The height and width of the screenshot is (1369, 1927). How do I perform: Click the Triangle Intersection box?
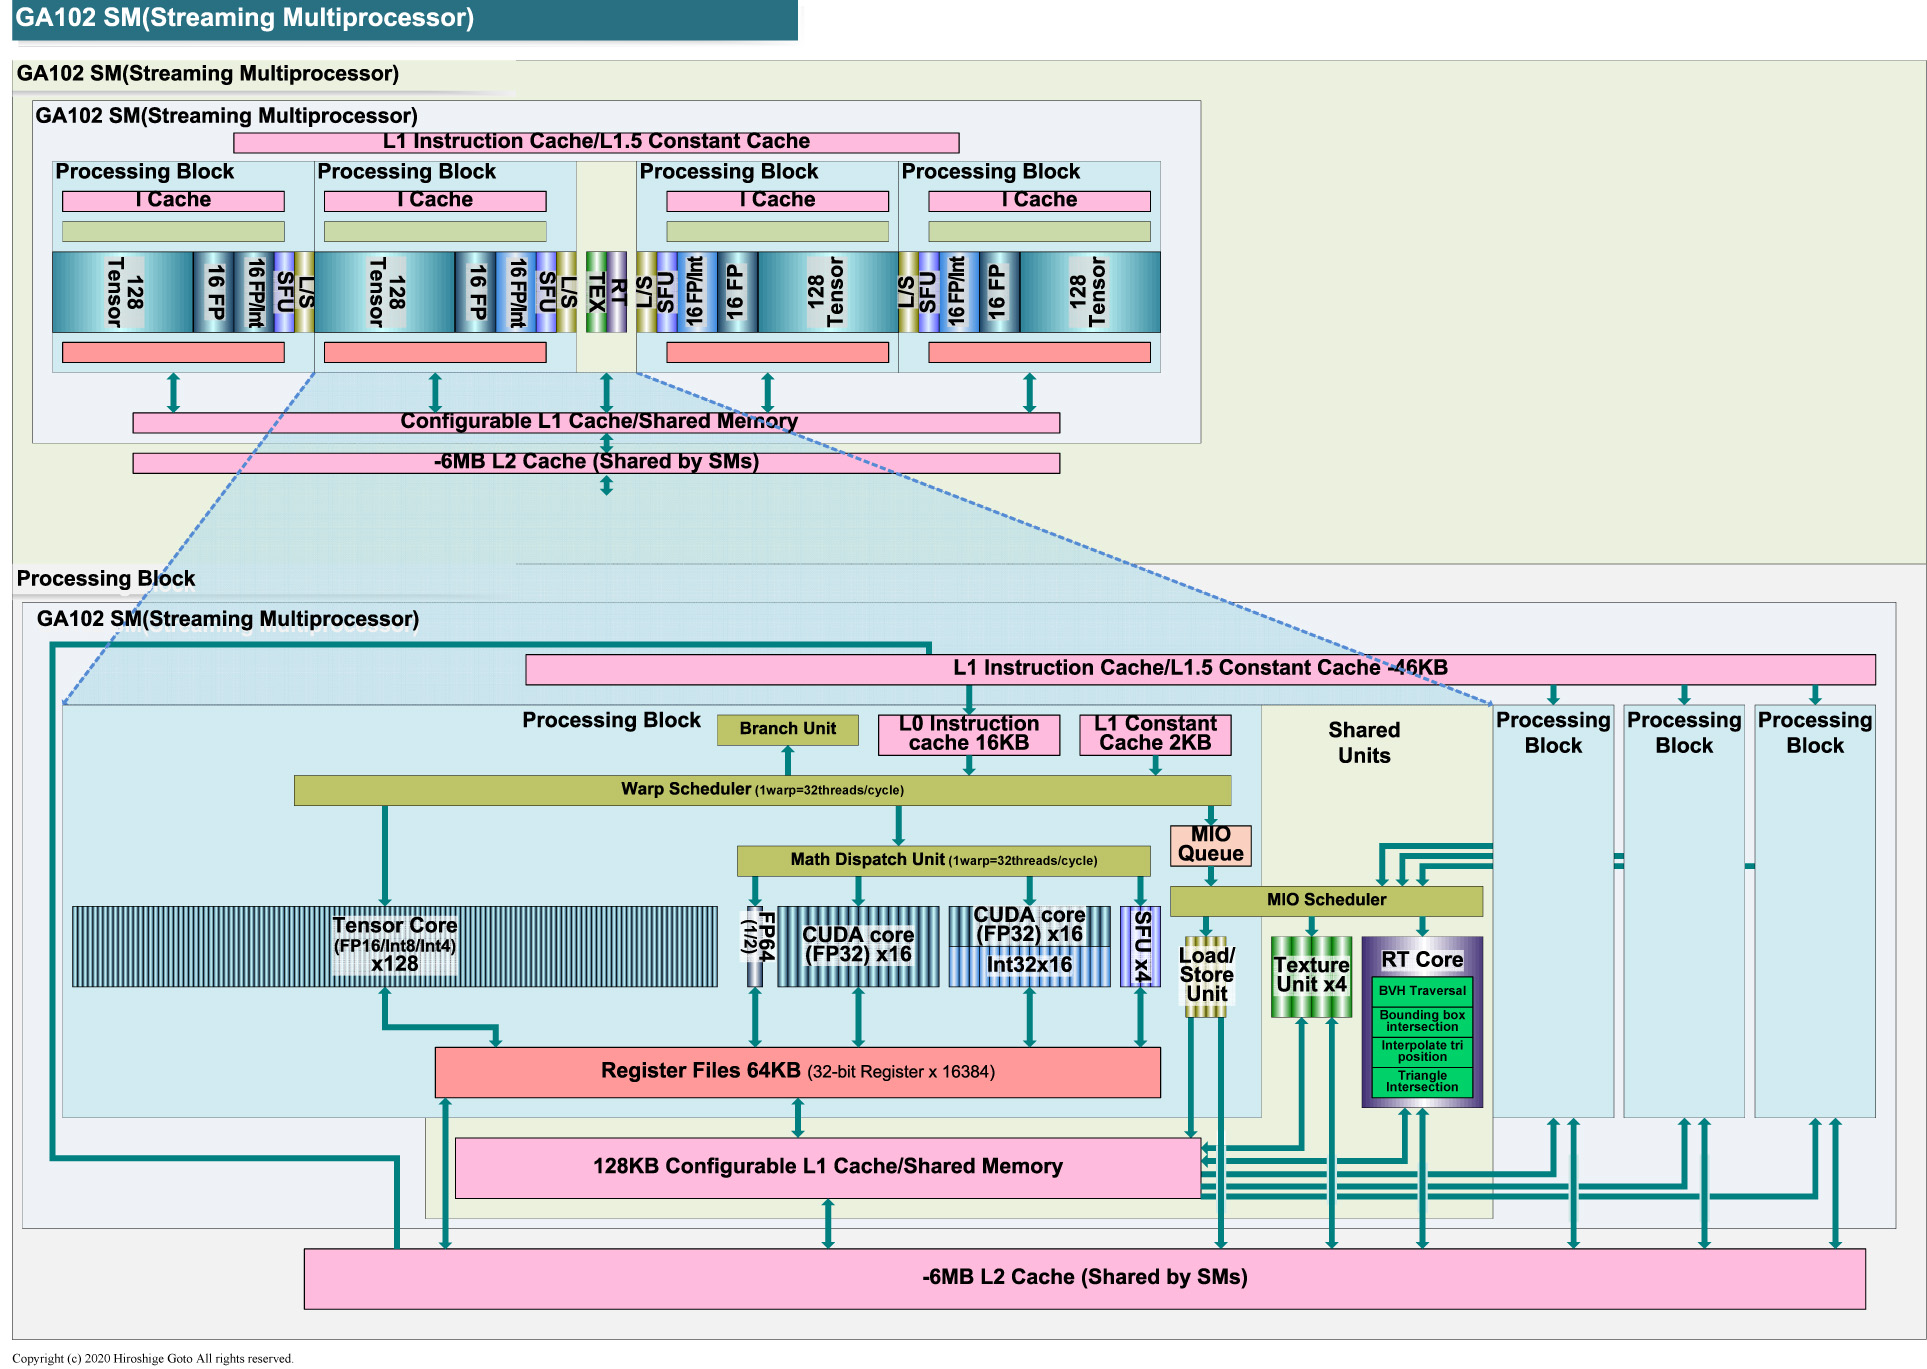pyautogui.click(x=1421, y=1082)
